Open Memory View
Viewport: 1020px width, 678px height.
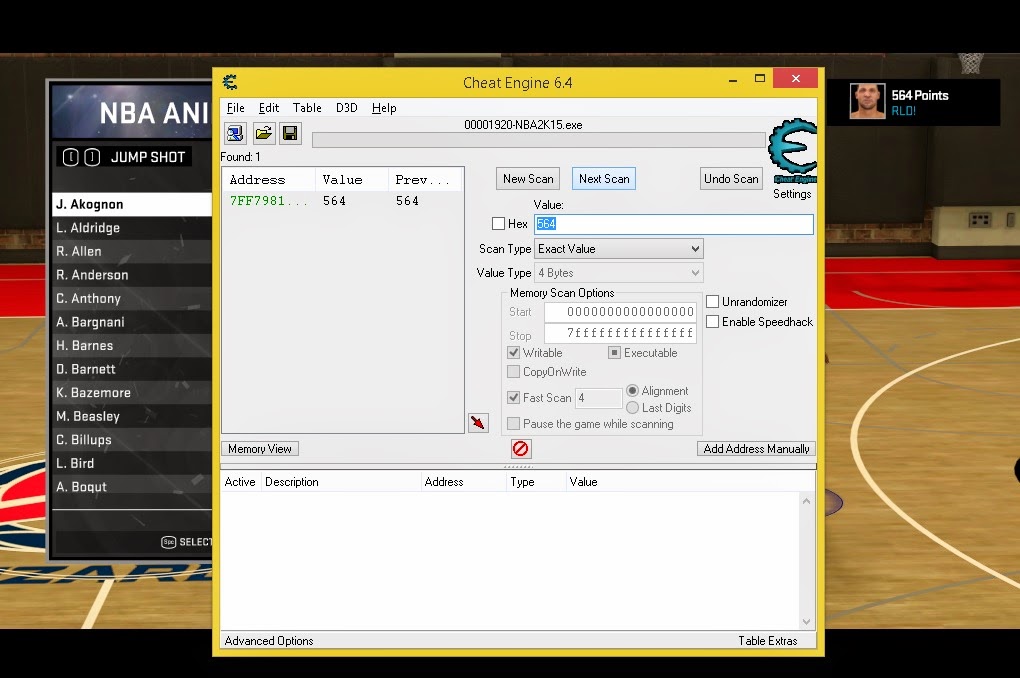260,449
